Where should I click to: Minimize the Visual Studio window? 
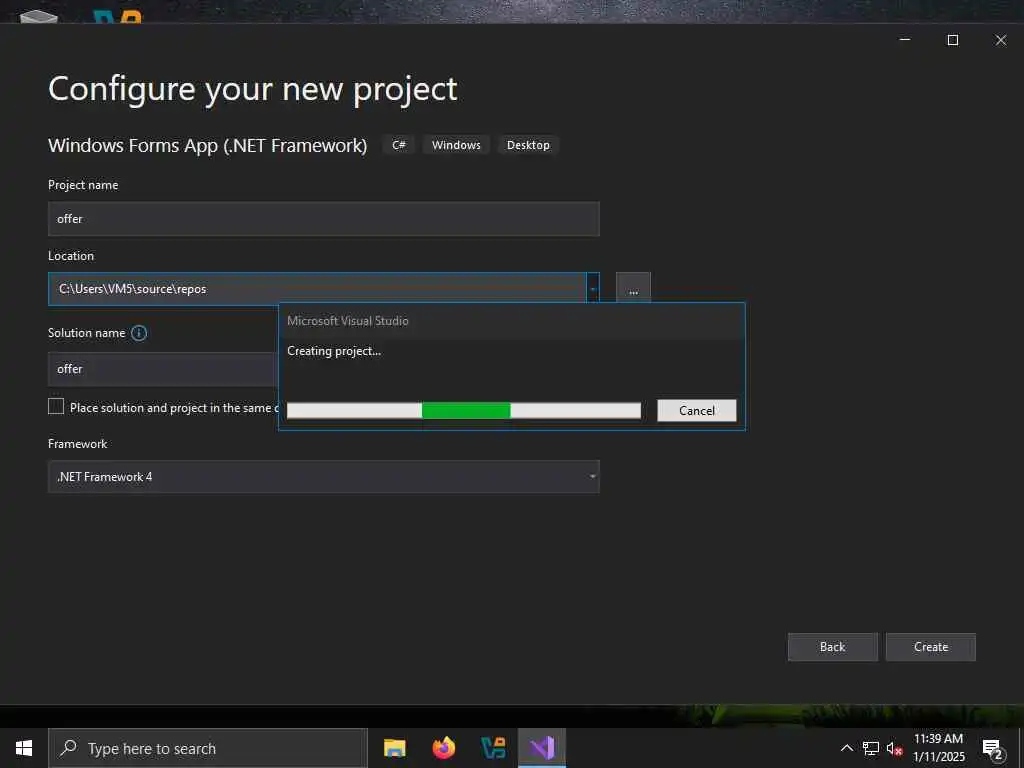click(x=905, y=40)
